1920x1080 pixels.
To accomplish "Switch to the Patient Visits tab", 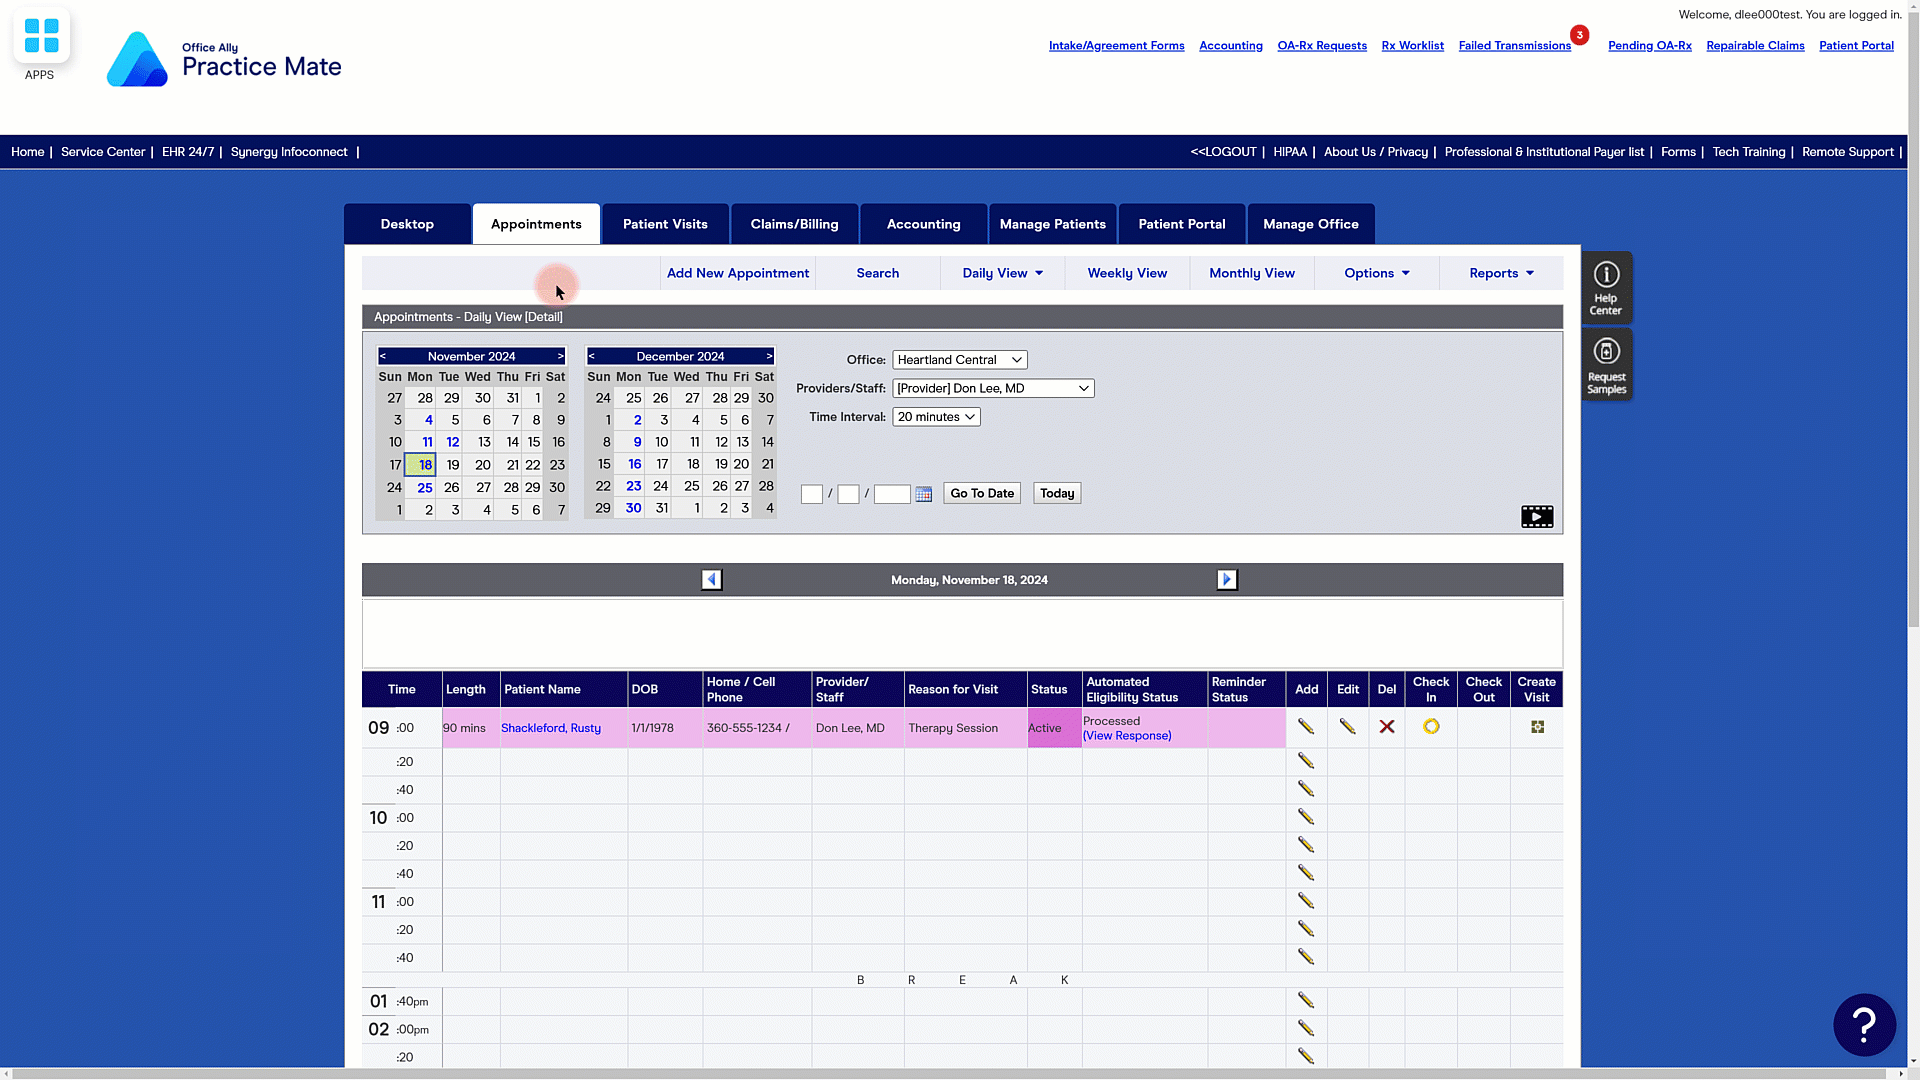I will tap(665, 224).
